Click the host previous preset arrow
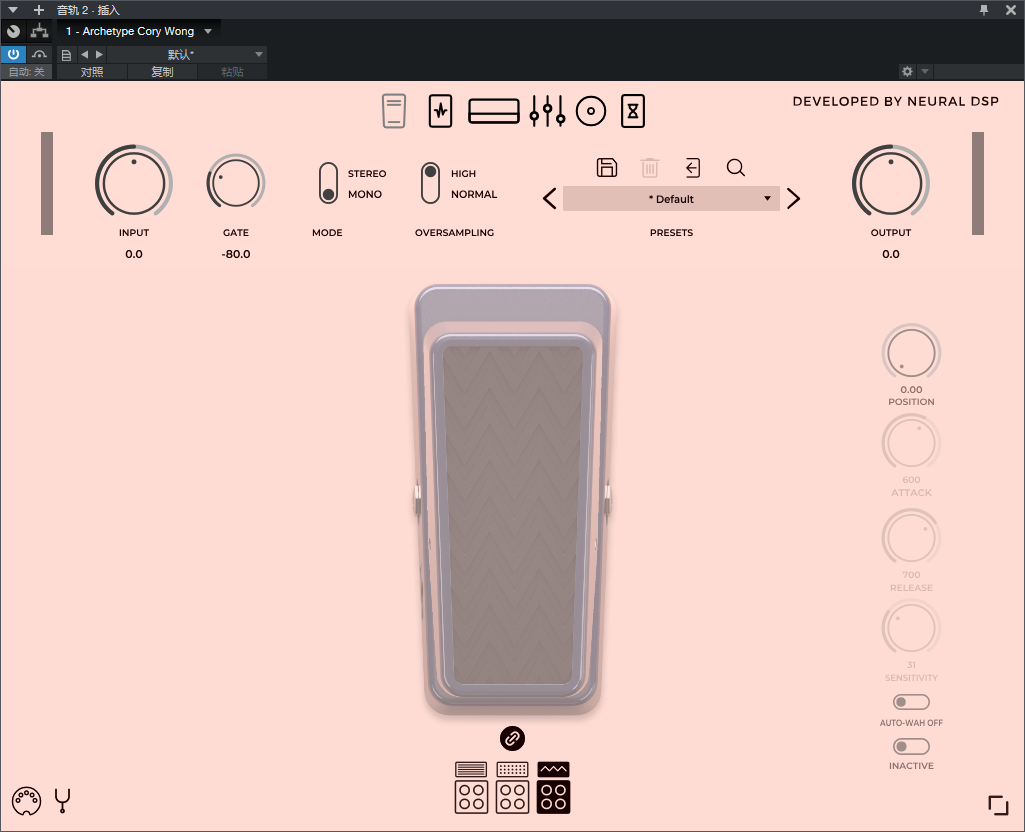Screen dimensions: 1025x832 pos(84,54)
